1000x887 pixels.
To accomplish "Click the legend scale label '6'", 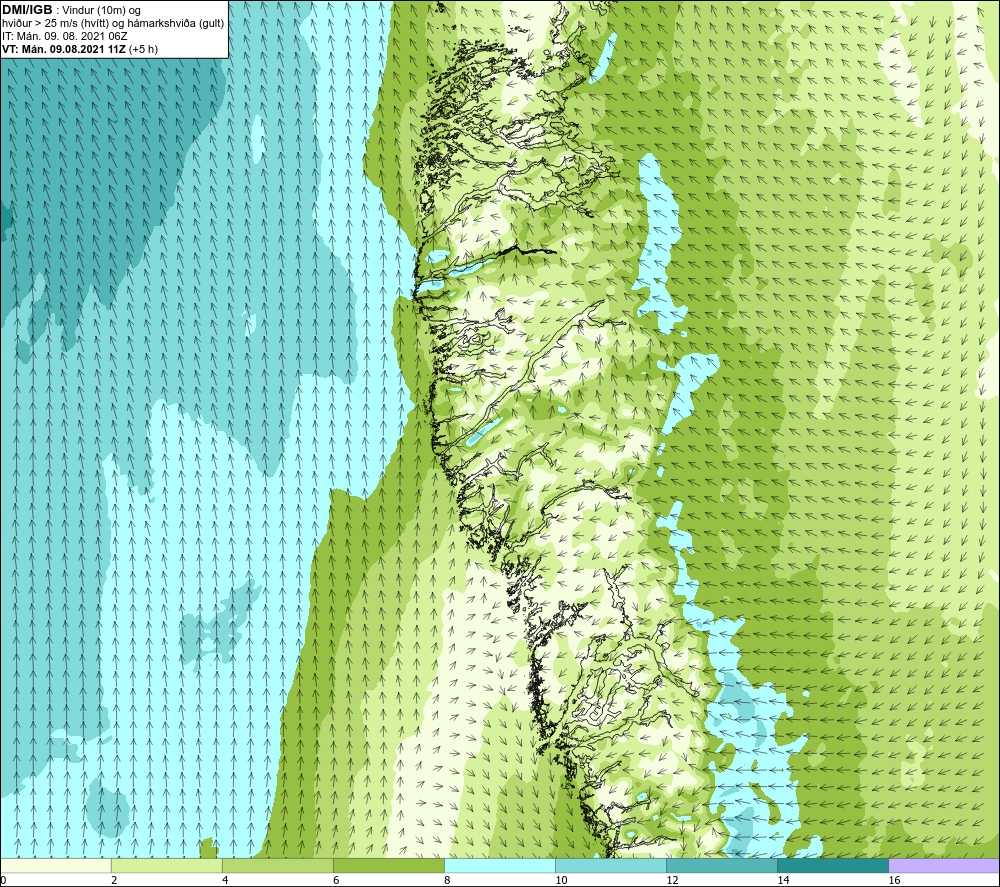I will tap(336, 881).
